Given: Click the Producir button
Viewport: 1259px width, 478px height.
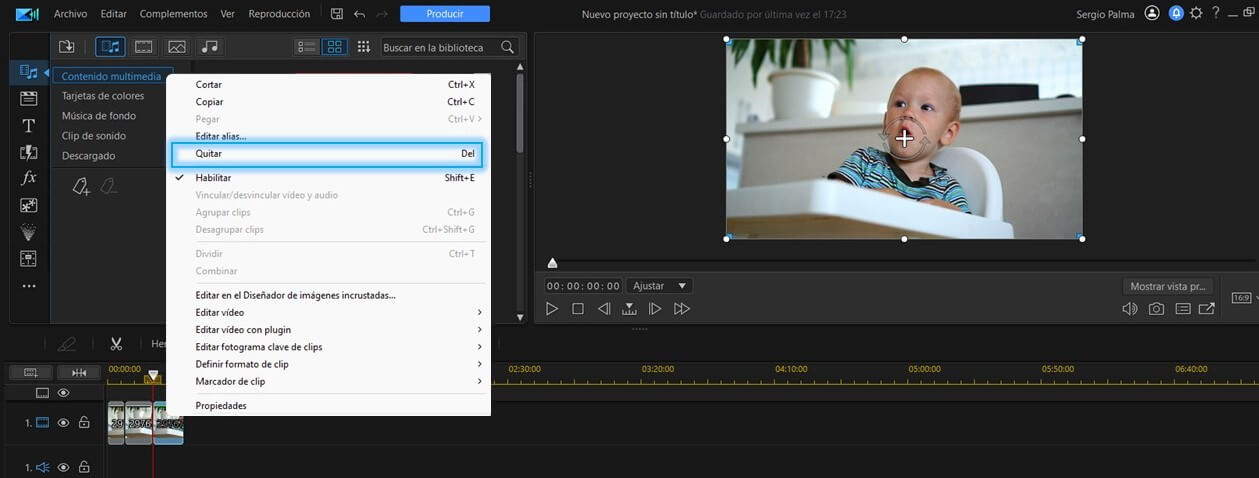Looking at the screenshot, I should tap(445, 14).
